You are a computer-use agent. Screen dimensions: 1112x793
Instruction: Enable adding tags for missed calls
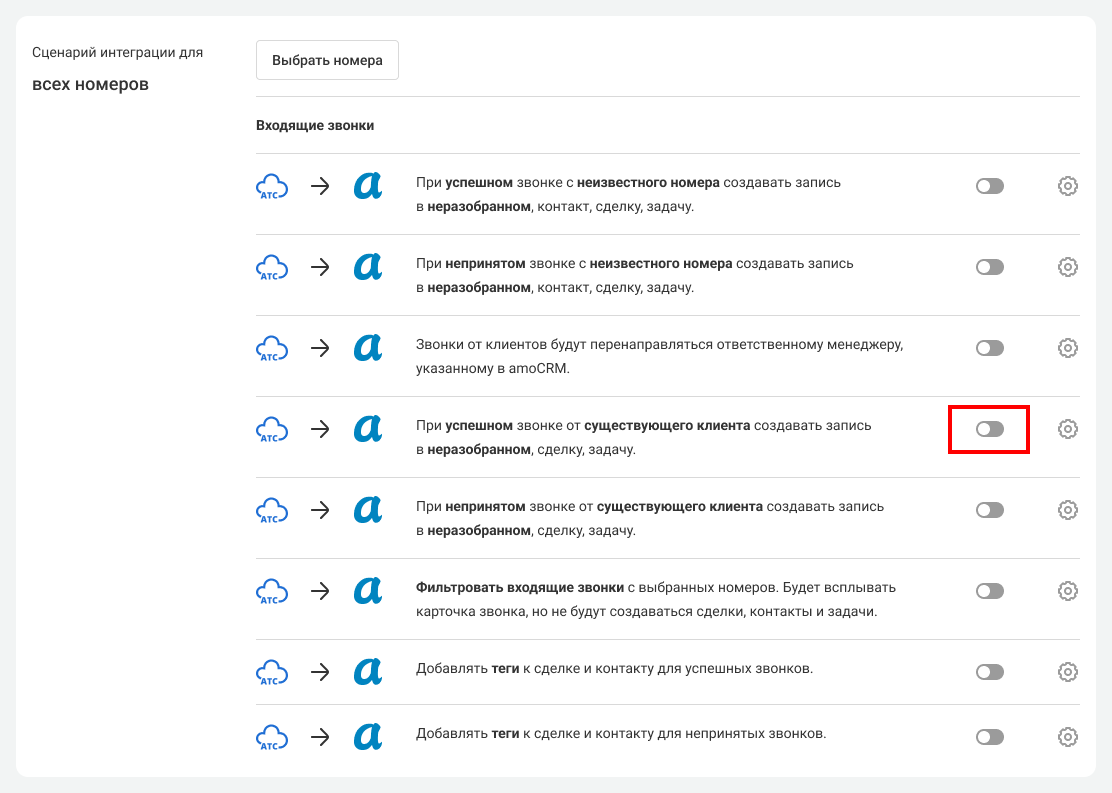point(989,737)
